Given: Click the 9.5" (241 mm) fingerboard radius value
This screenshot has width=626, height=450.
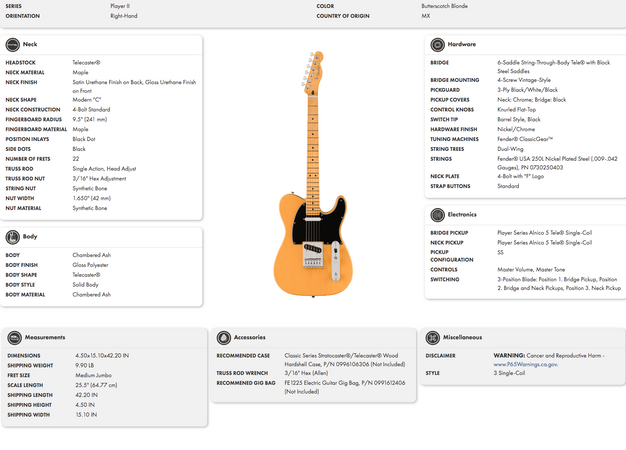Looking at the screenshot, I should [x=90, y=119].
